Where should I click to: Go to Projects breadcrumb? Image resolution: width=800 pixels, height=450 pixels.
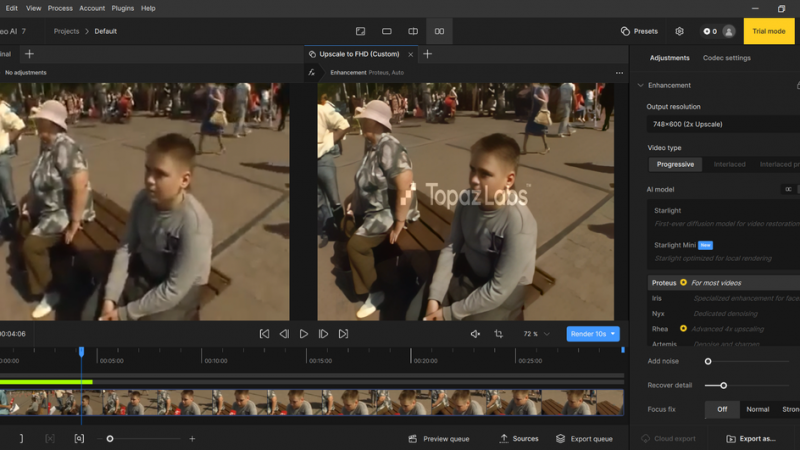(x=66, y=31)
